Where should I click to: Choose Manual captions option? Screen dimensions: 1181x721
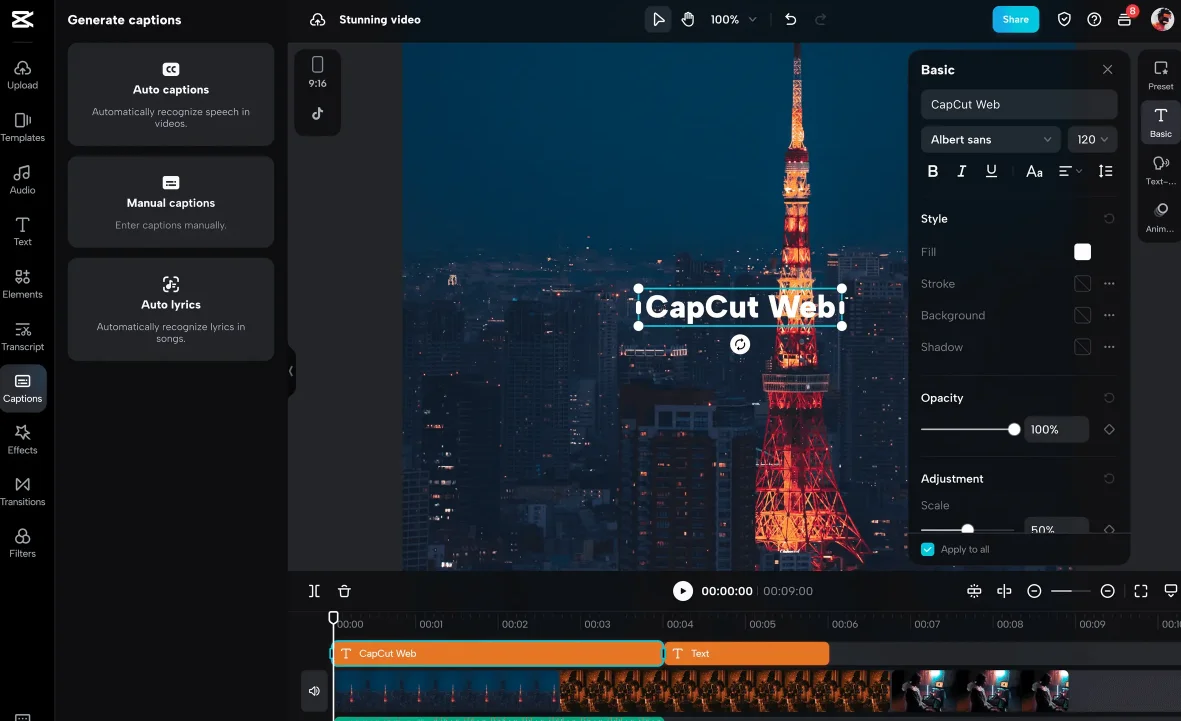171,202
